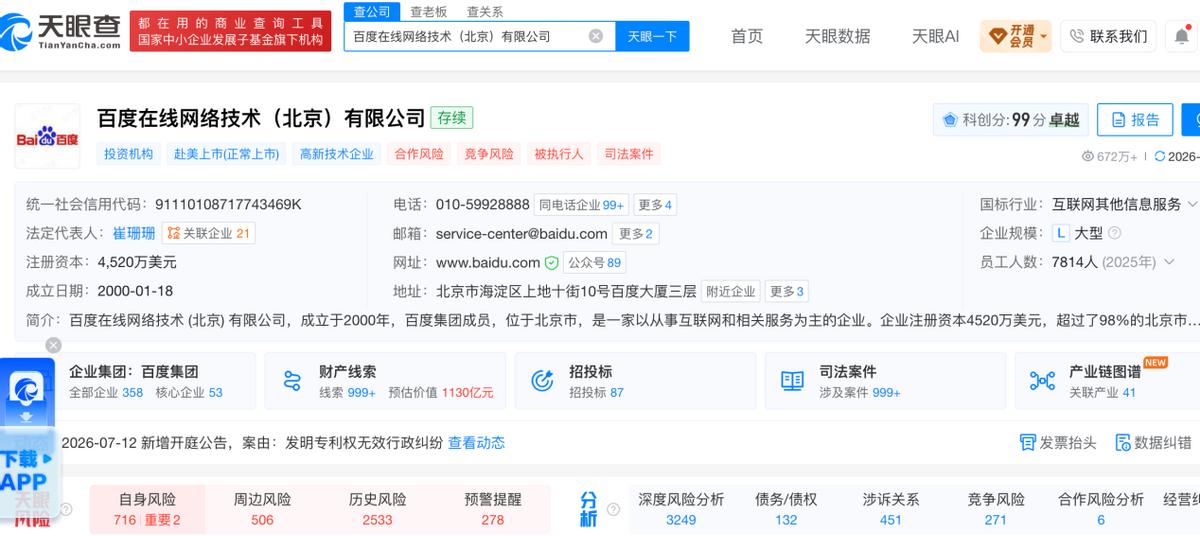Open the www.baidu.com website link
The image size is (1200, 536).
(x=488, y=262)
